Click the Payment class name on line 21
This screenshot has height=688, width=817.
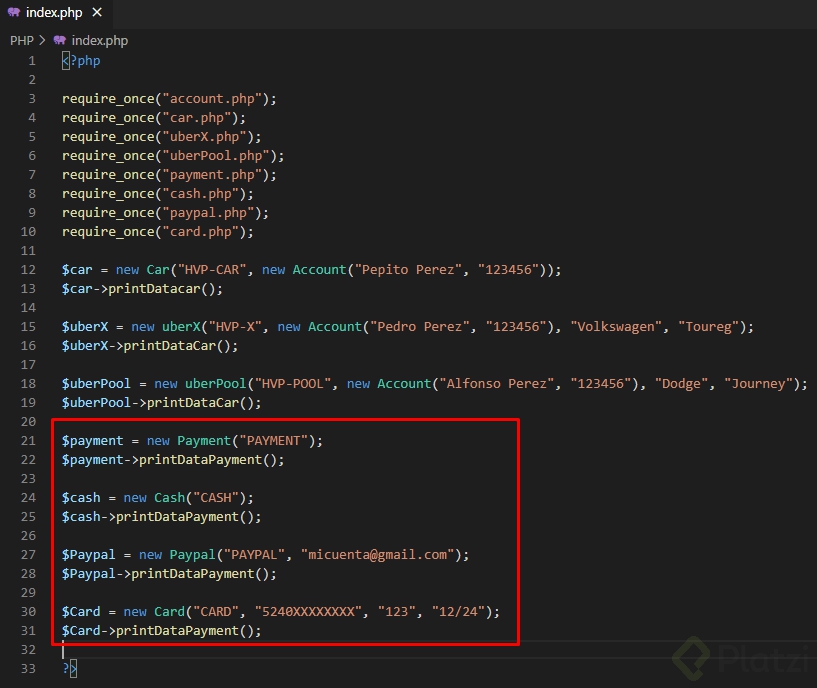point(204,441)
